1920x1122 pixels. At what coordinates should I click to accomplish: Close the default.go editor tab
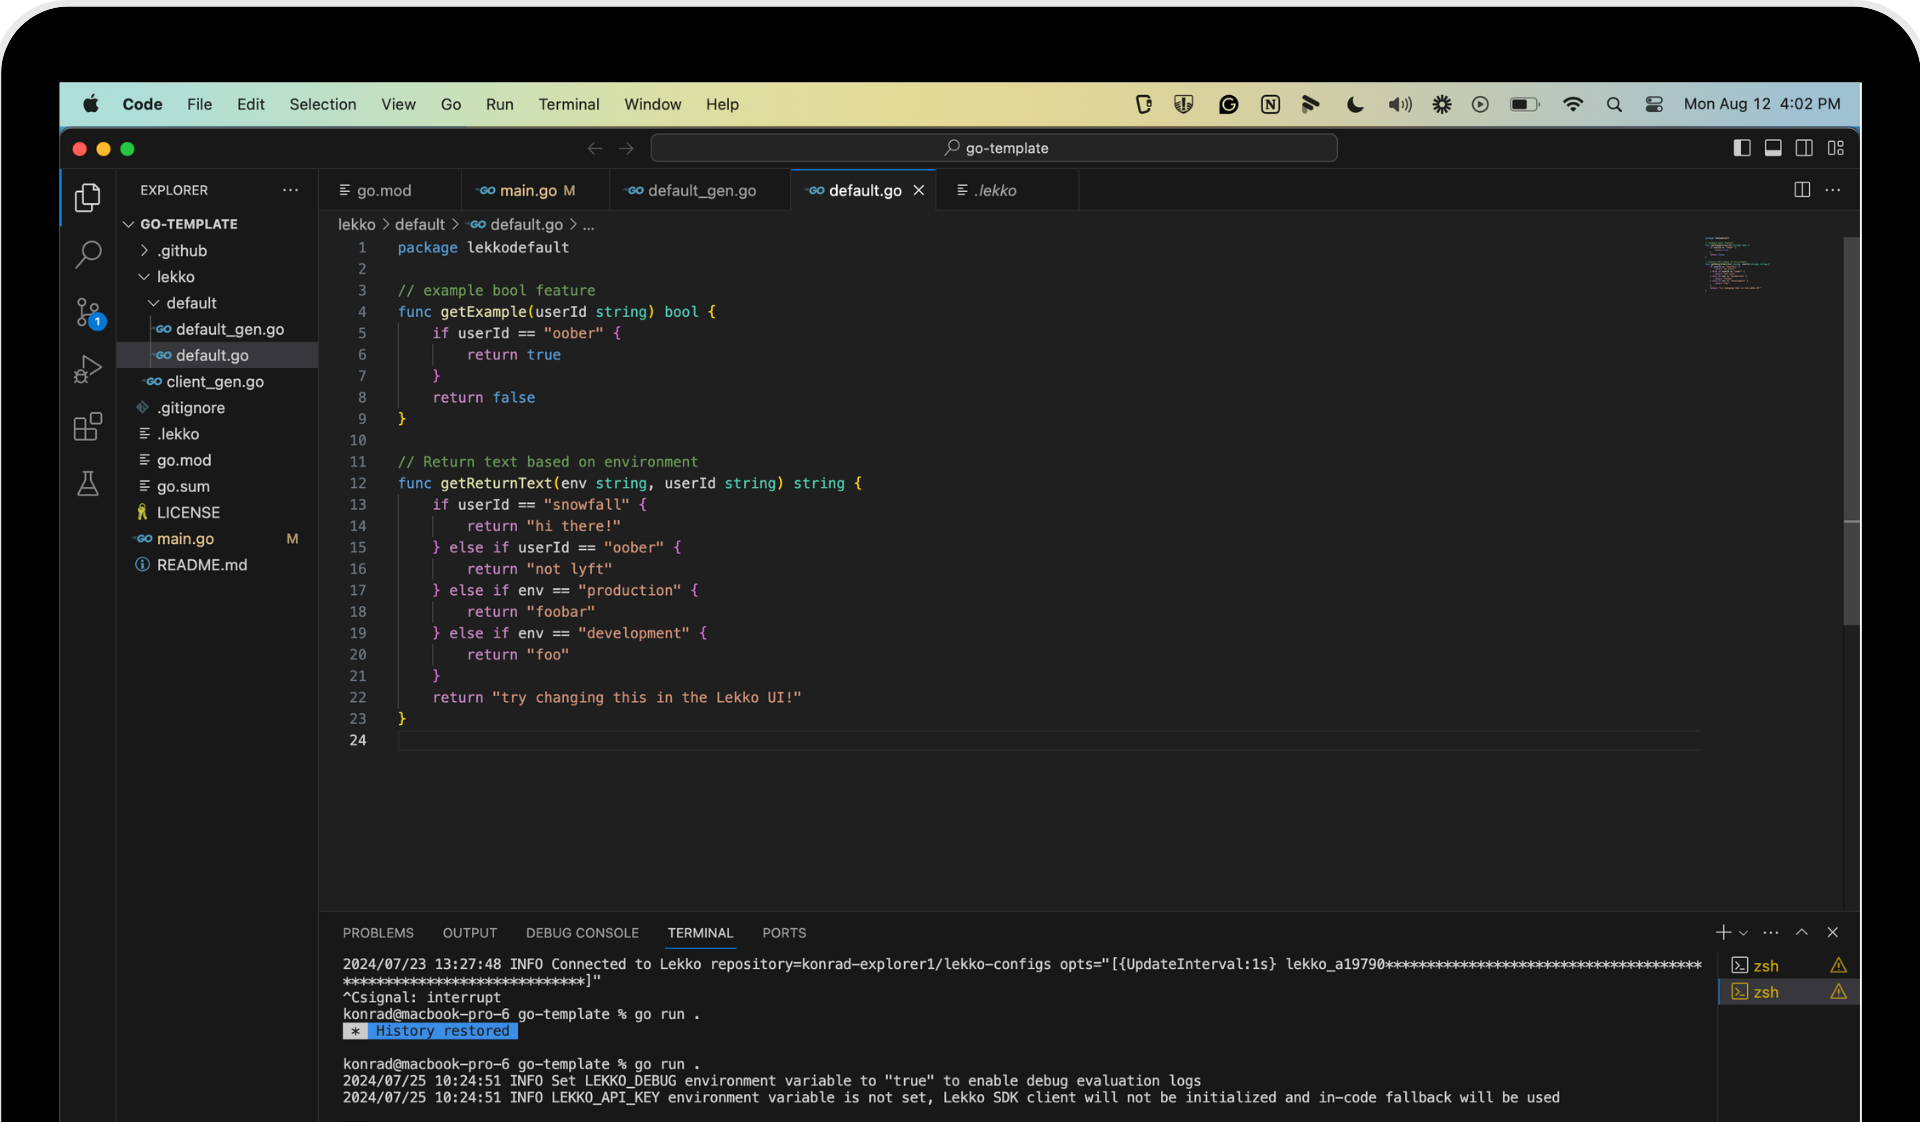(919, 190)
